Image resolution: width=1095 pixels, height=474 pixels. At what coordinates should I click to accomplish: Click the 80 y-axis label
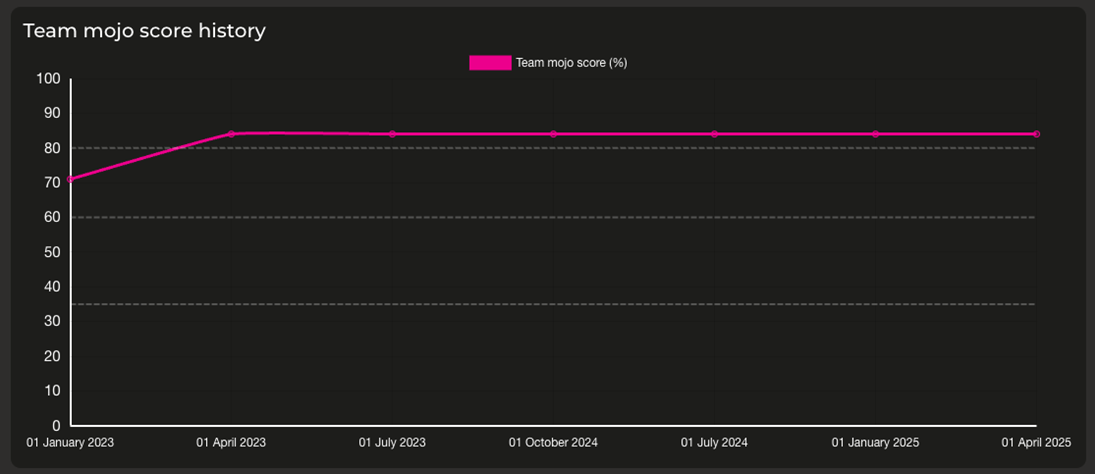coord(54,148)
